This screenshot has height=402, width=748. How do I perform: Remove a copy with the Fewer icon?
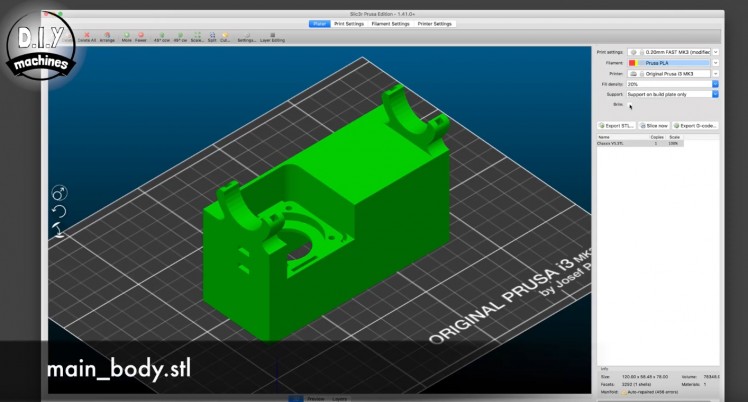point(141,36)
